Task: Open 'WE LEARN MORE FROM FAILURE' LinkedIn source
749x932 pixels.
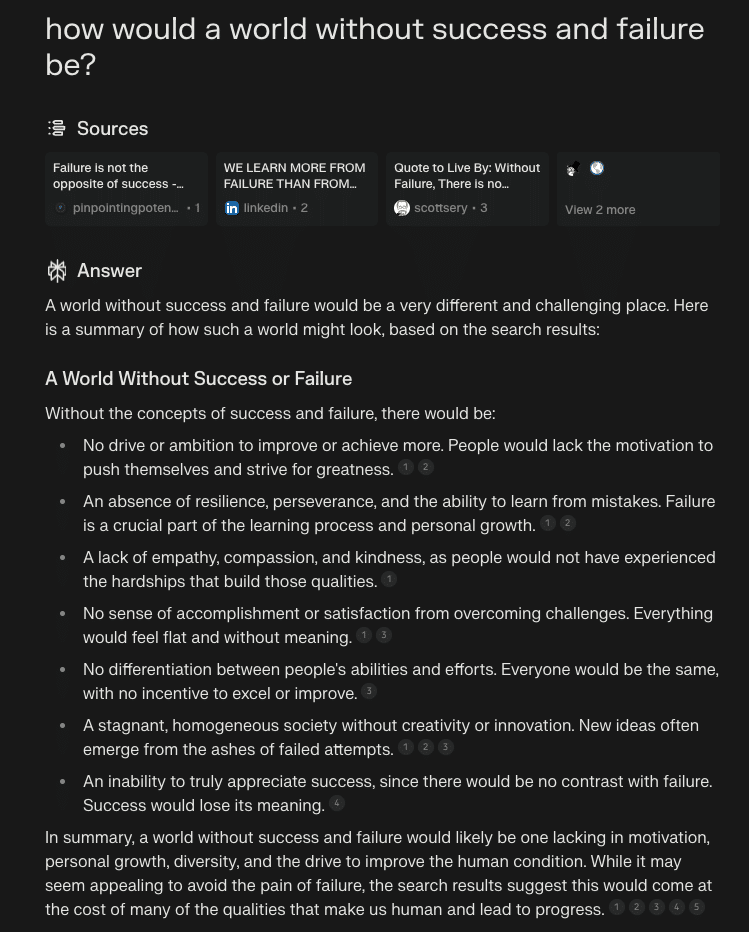Action: [296, 176]
